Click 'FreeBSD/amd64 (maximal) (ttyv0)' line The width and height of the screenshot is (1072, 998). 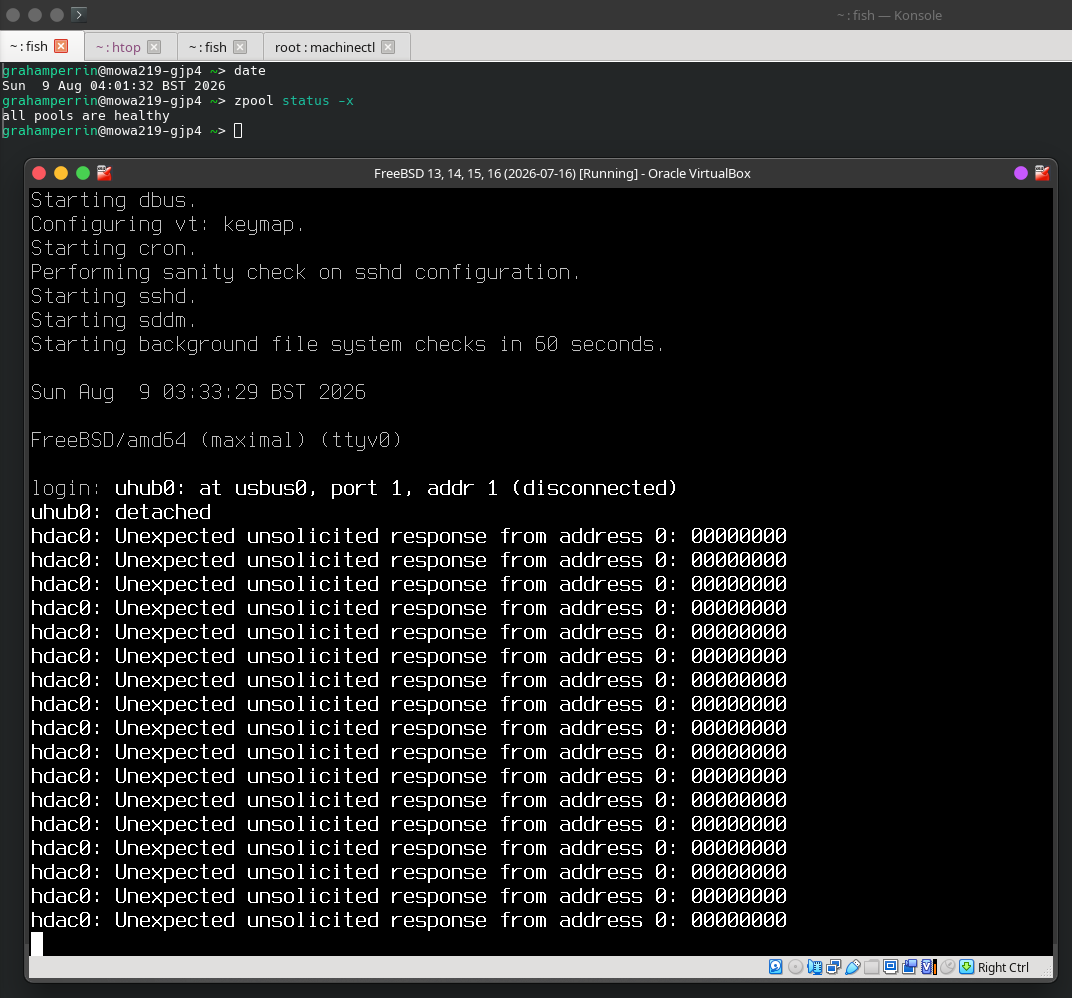pos(216,440)
